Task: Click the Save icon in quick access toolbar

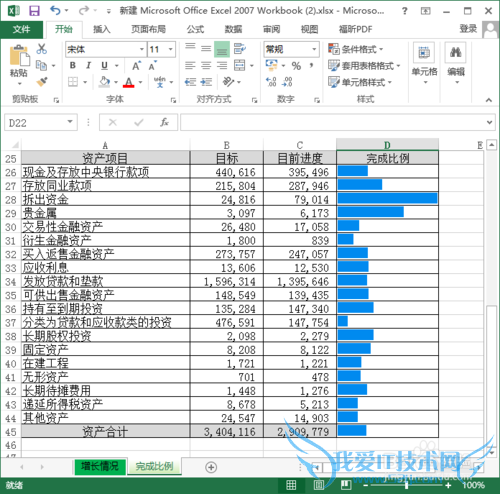Action: (x=34, y=11)
